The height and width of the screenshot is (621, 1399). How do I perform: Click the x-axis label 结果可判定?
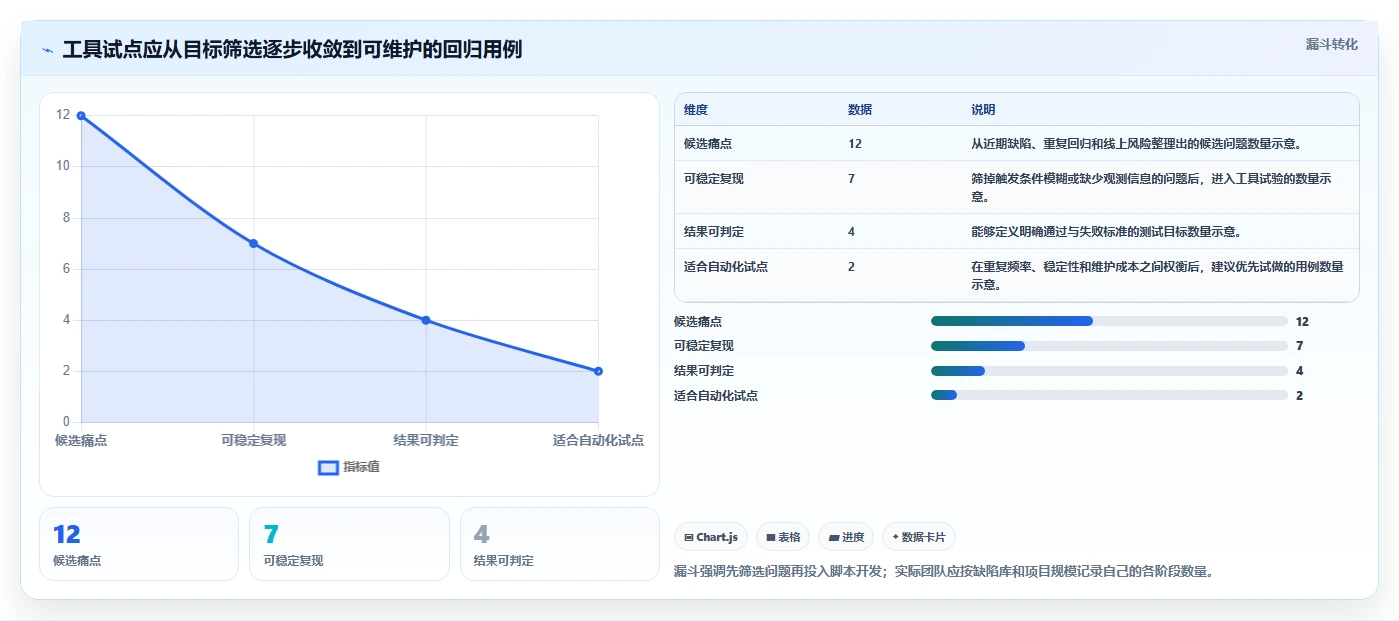tap(426, 440)
